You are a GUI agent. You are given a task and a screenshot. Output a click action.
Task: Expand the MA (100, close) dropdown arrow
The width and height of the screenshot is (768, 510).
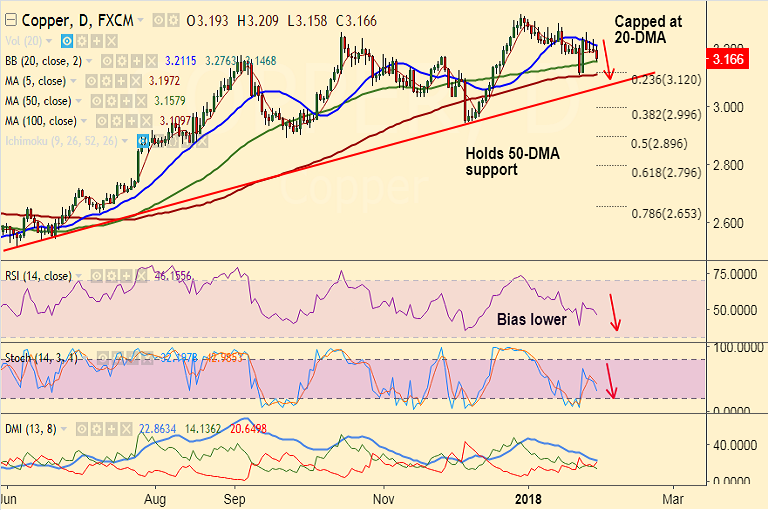click(84, 121)
